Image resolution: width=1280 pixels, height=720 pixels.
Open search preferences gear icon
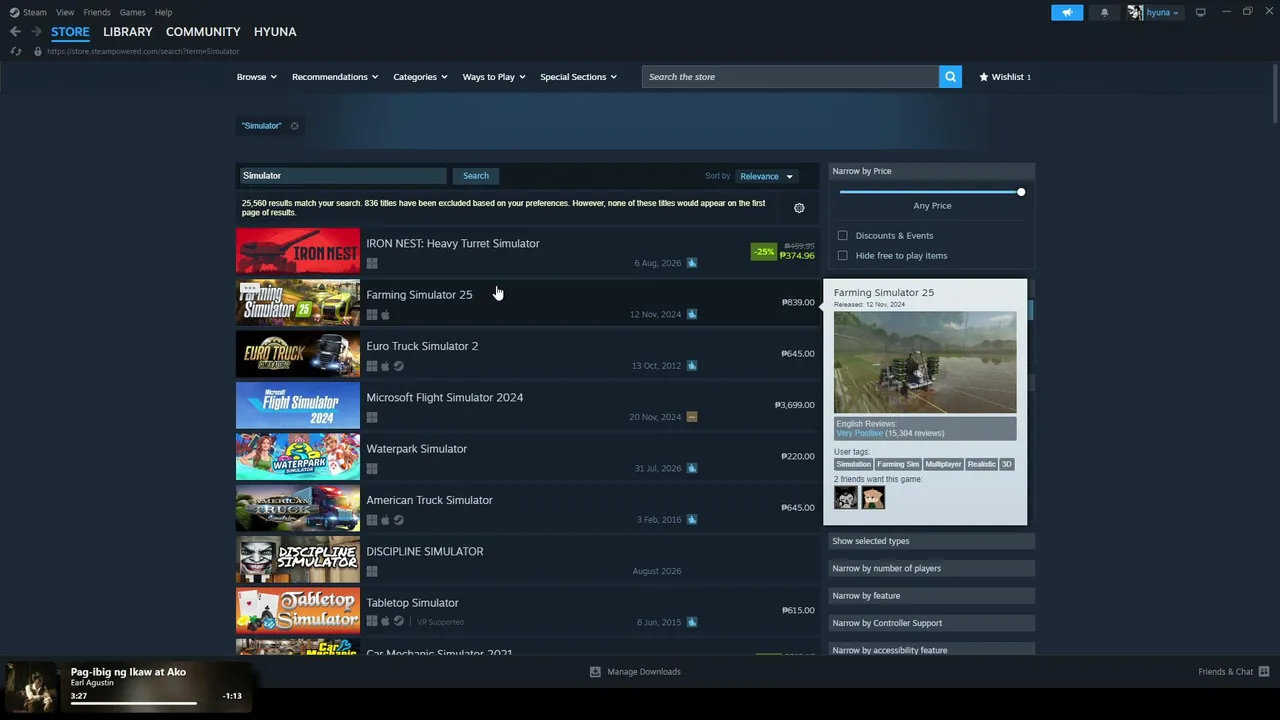(799, 208)
